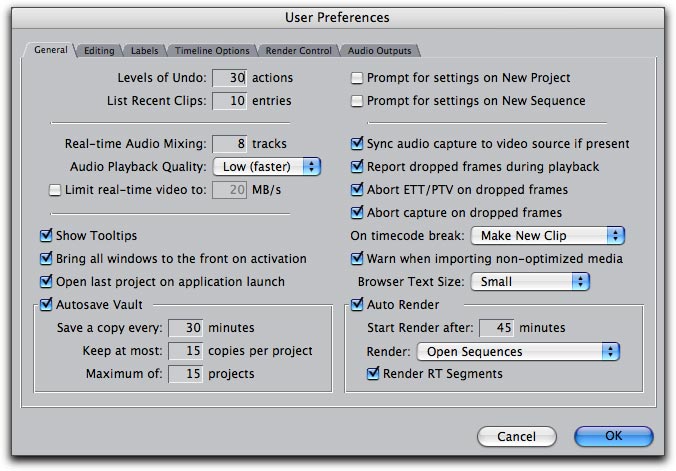
Task: Toggle Abort capture on dropped frames
Action: tap(358, 212)
